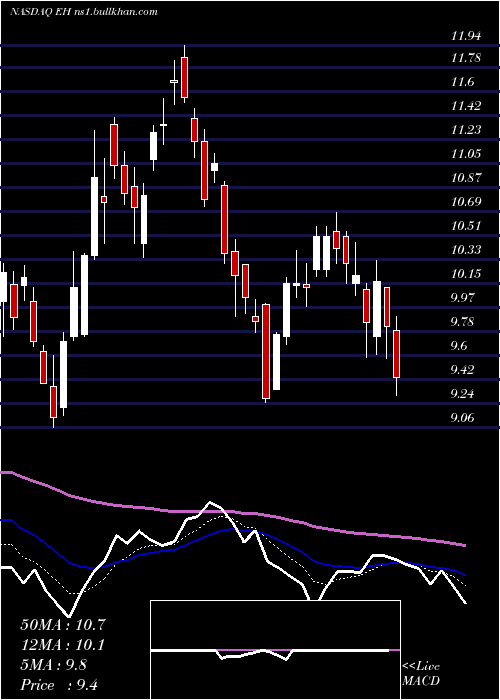The image size is (500, 700).
Task: Click the <<Live MACD label
Action: coord(421,674)
